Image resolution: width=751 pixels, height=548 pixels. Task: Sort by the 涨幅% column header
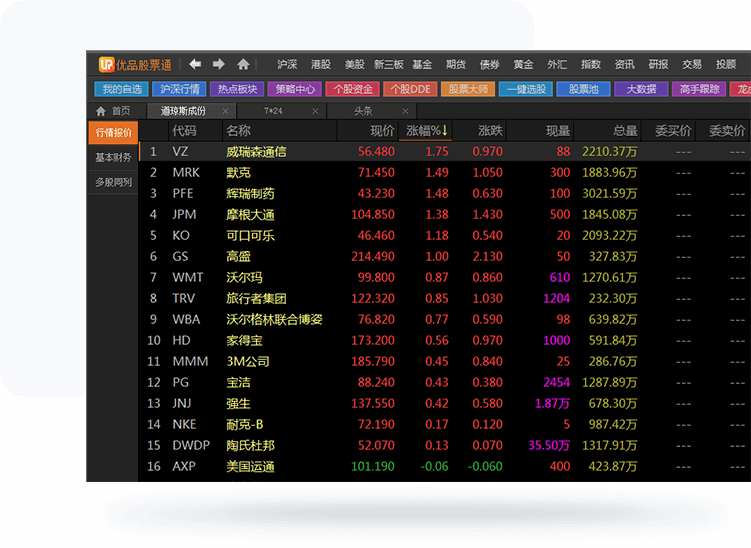click(426, 131)
